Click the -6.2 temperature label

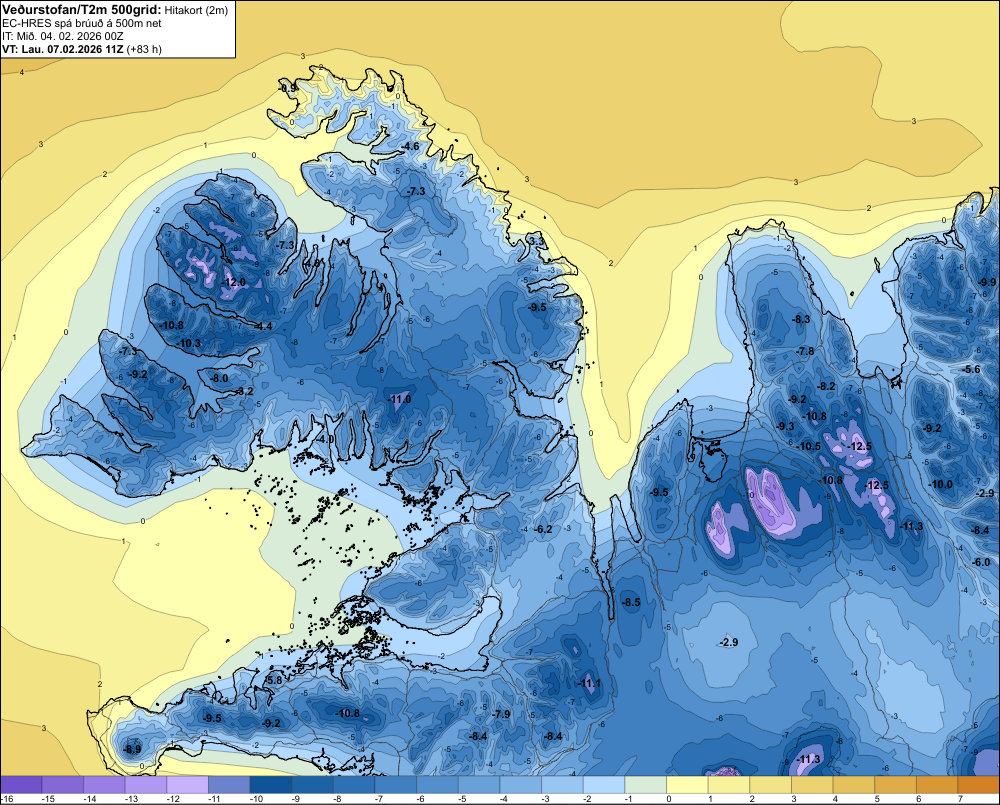(543, 529)
